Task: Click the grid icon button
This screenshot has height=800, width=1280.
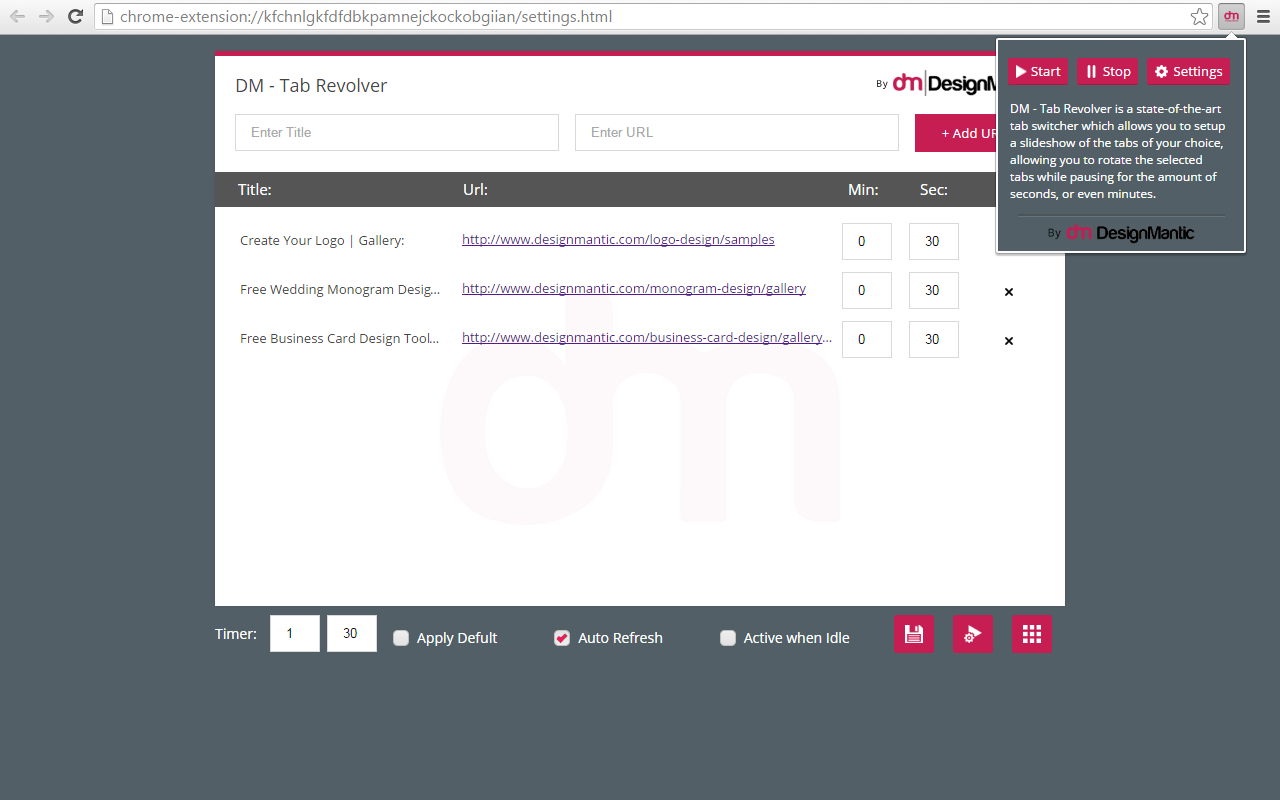Action: click(1032, 634)
